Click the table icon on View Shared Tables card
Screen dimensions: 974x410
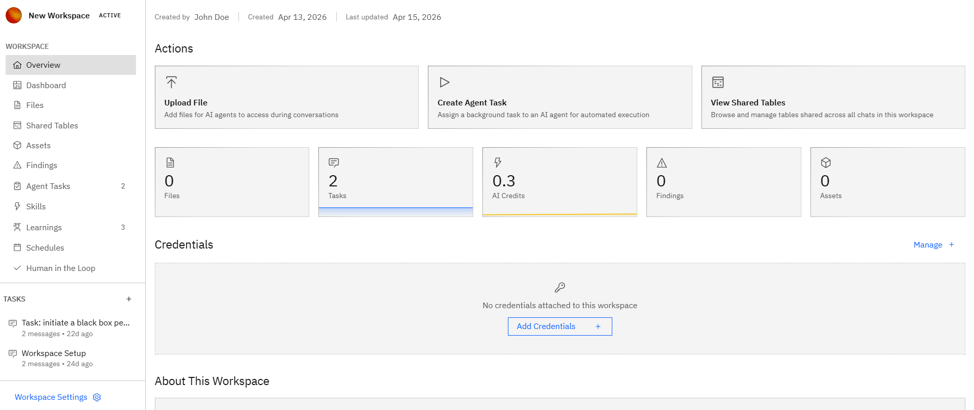pyautogui.click(x=717, y=83)
